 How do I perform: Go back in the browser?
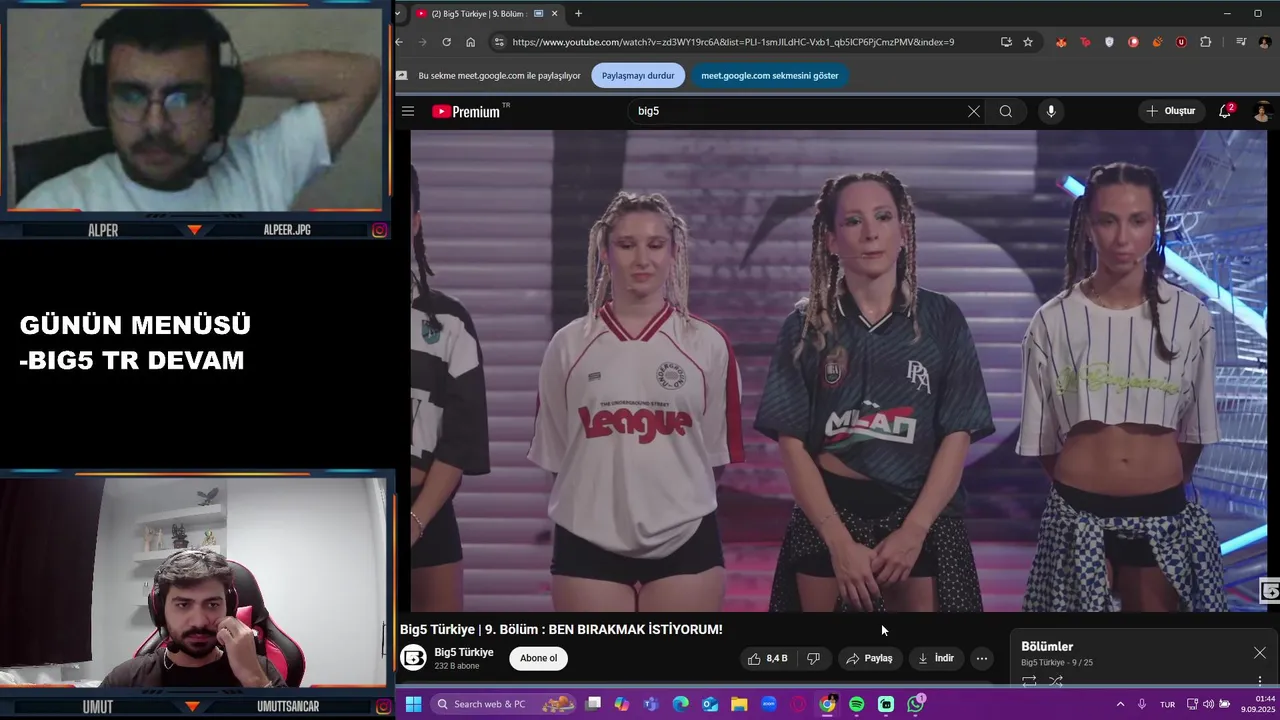399,42
